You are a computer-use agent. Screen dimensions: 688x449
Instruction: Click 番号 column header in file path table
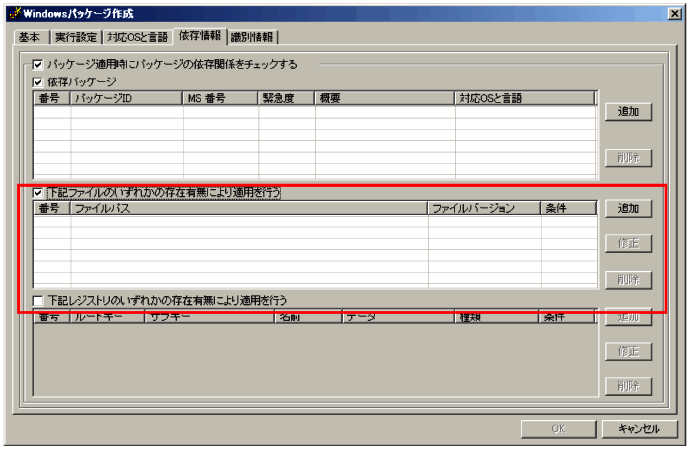[52, 208]
